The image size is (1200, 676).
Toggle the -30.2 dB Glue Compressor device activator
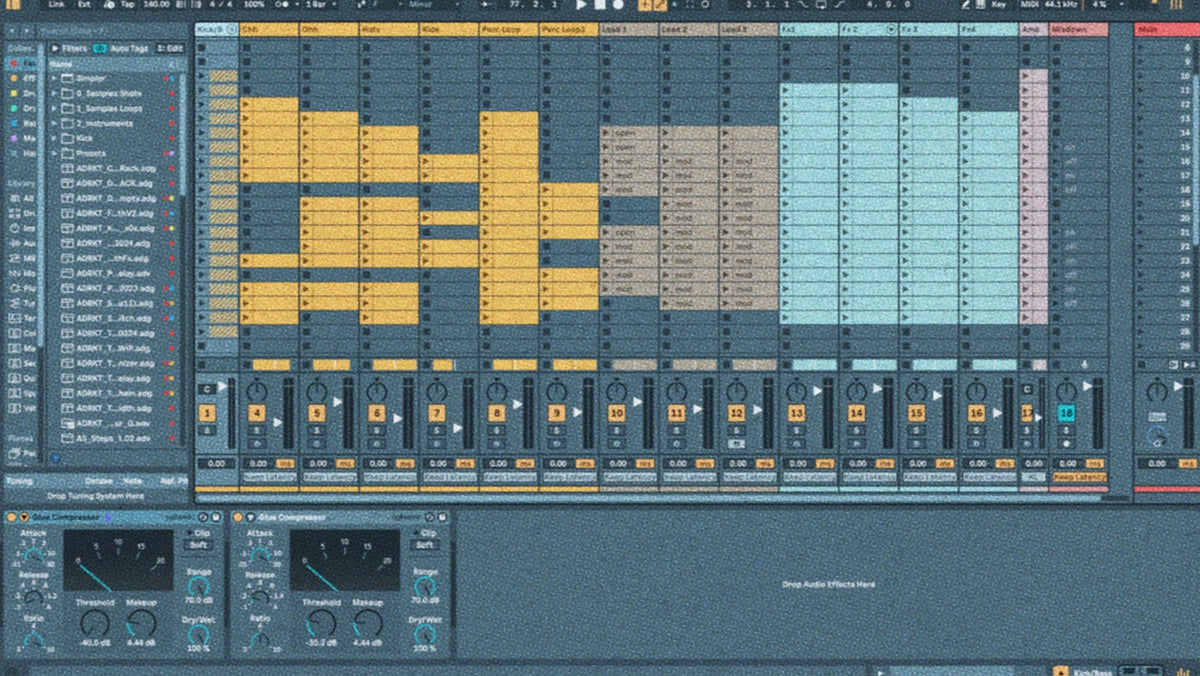coord(239,517)
